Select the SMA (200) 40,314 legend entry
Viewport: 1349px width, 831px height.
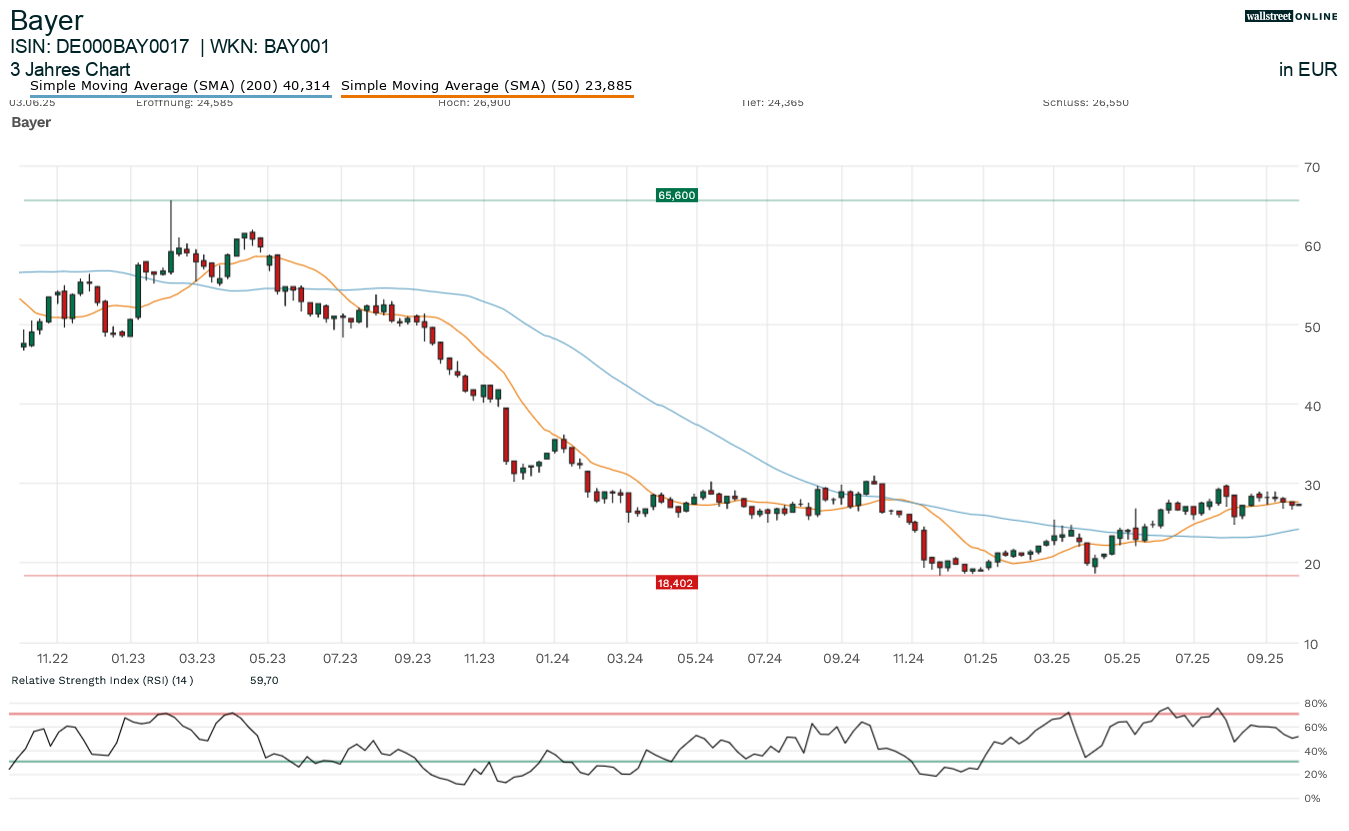coord(180,86)
